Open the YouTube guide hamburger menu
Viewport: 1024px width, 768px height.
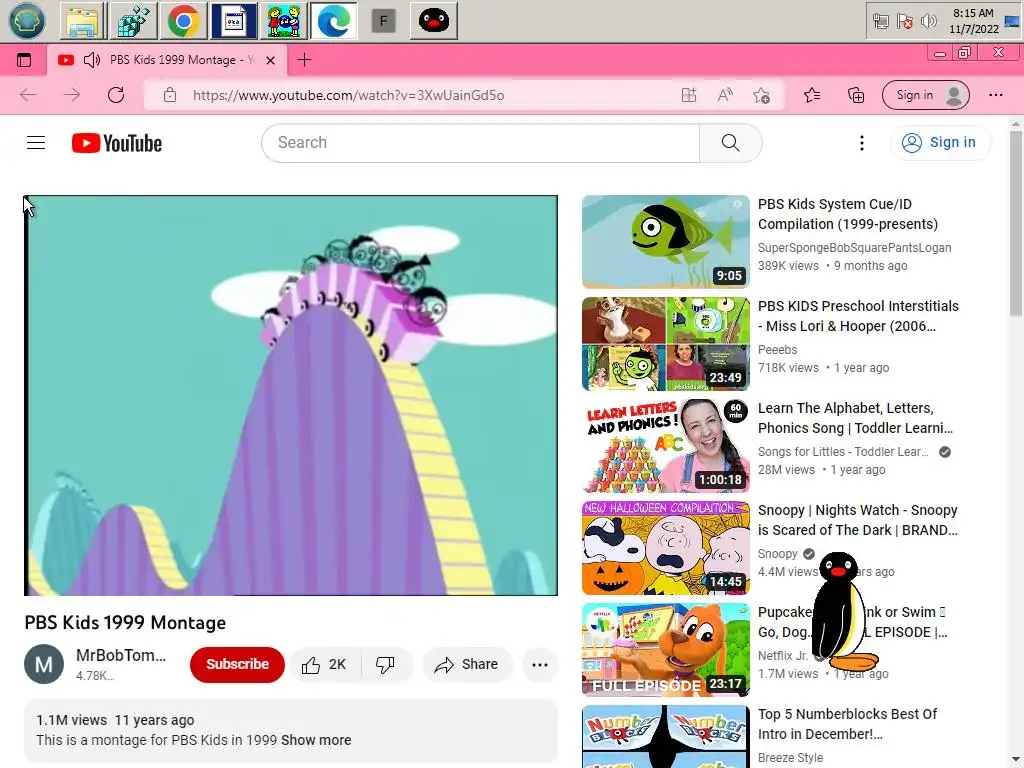tap(36, 142)
